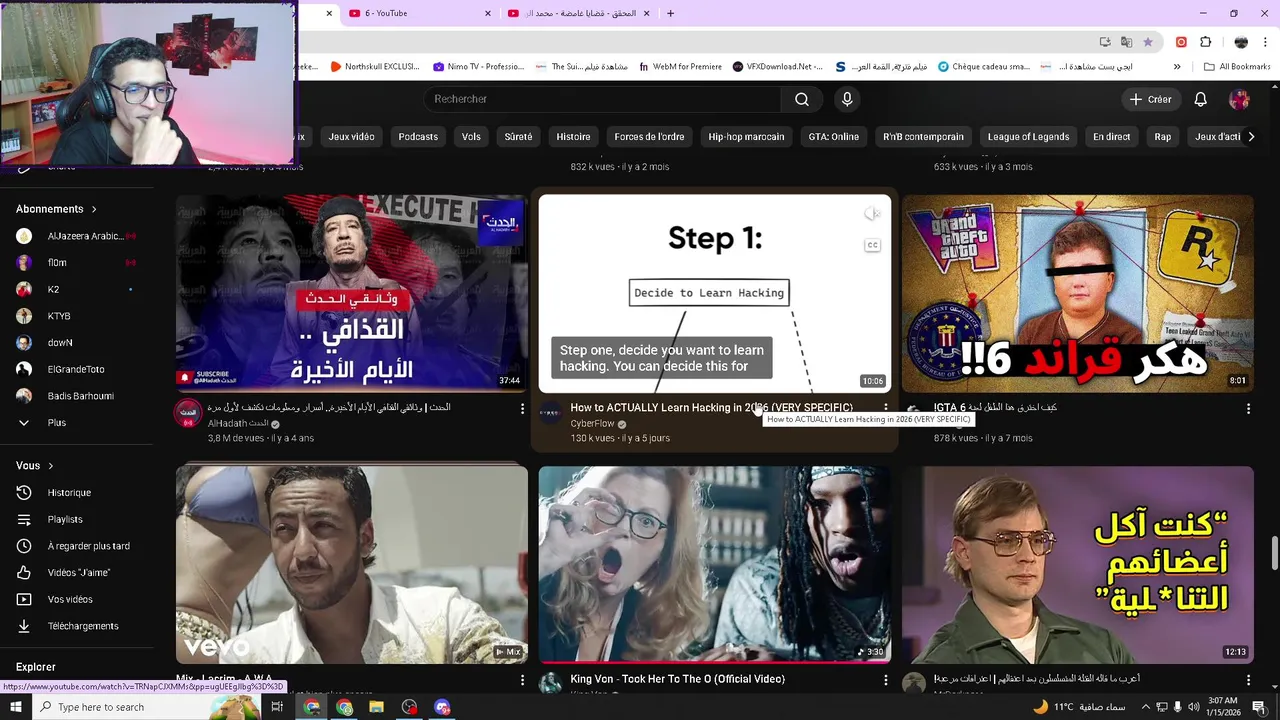Expand more subscriptions with Plus

click(57, 423)
